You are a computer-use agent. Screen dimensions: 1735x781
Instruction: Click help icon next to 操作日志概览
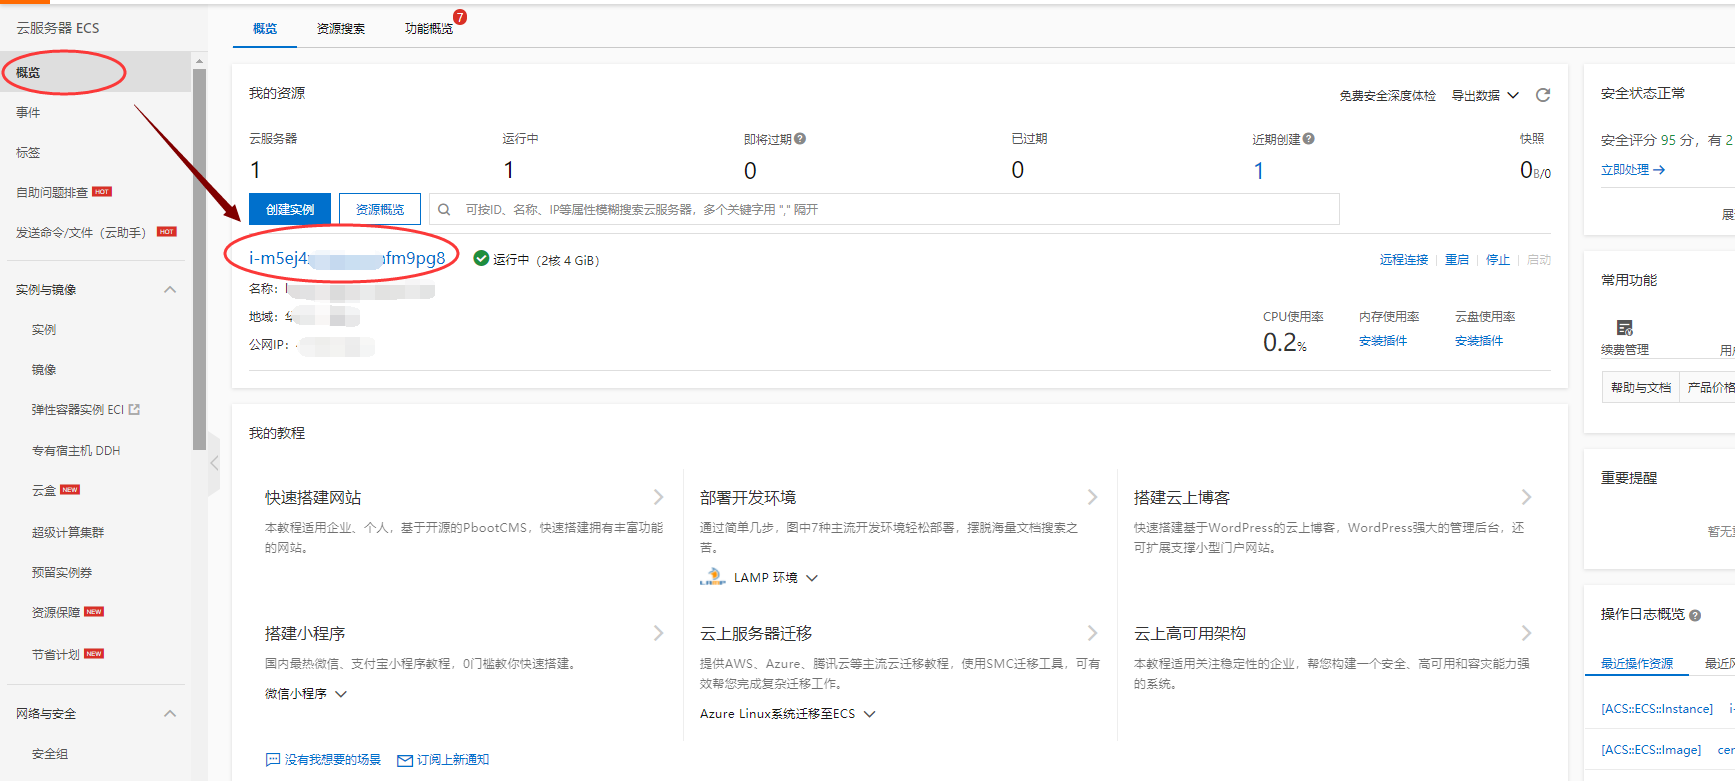point(1695,615)
